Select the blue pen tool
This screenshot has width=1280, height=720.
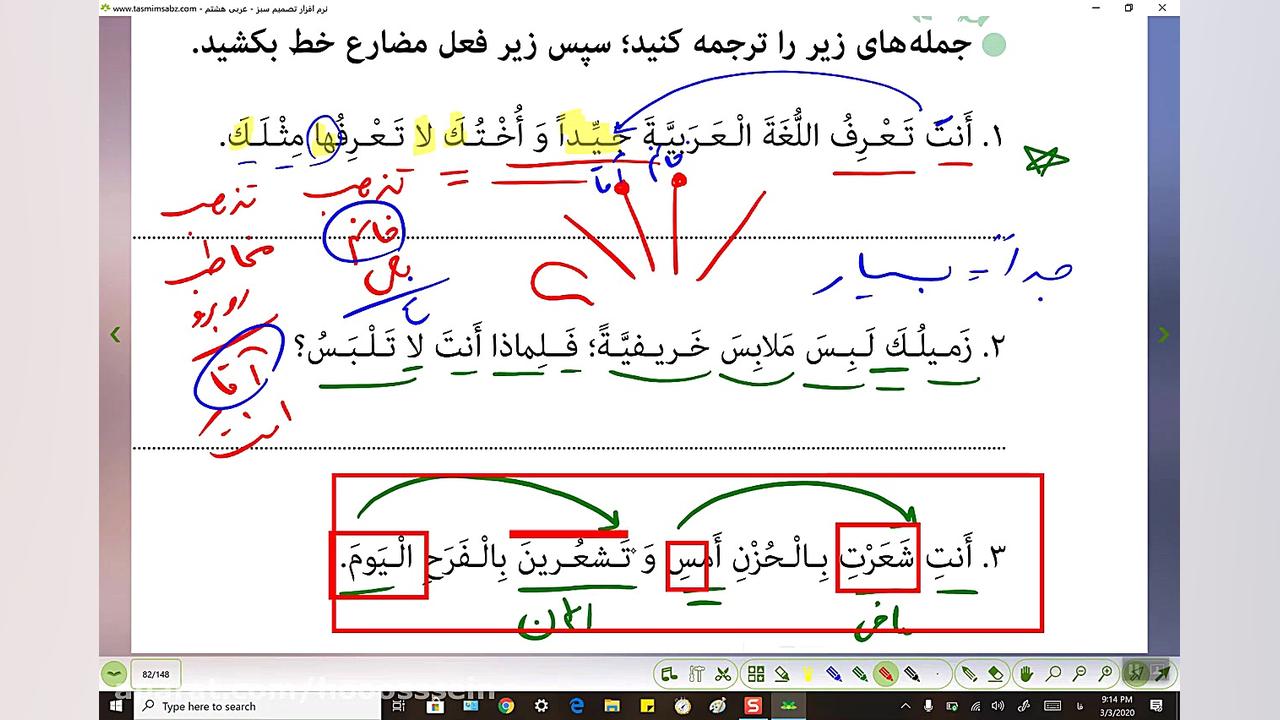click(835, 673)
